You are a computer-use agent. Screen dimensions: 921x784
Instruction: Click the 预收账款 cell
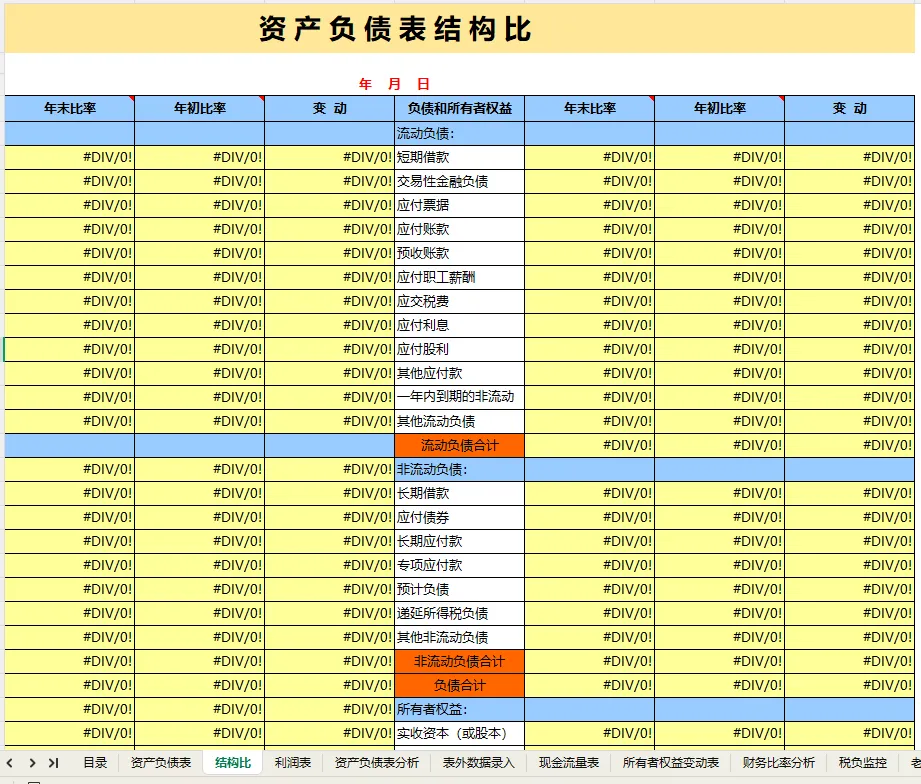coord(459,253)
